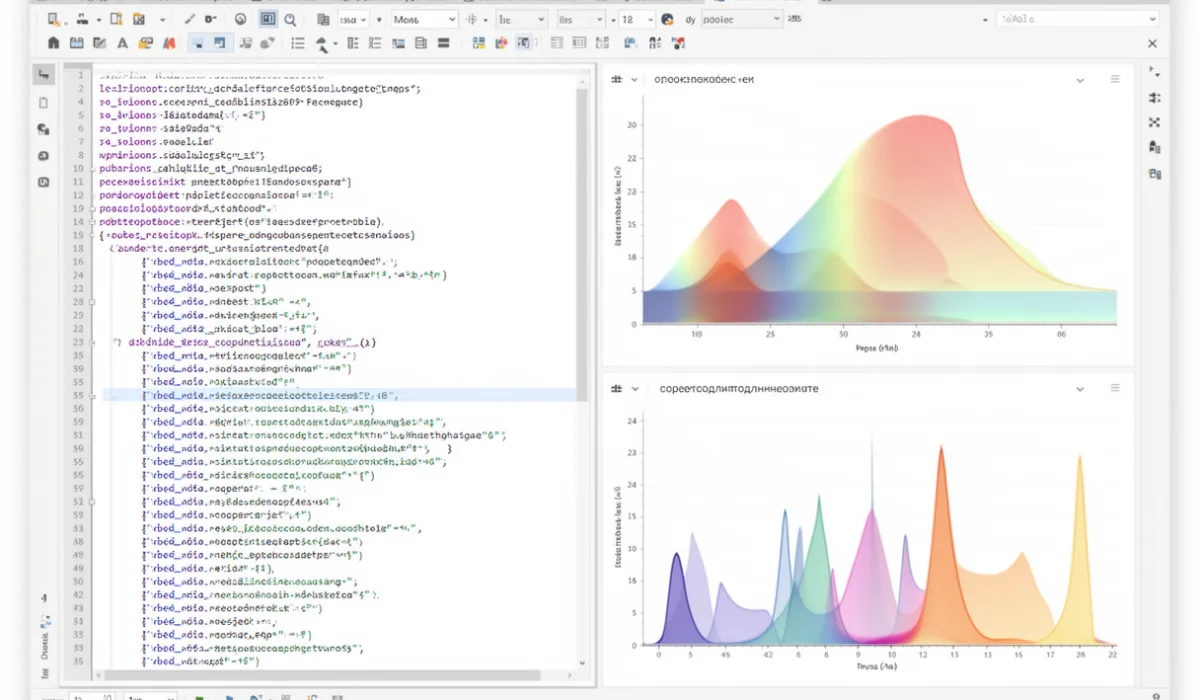Click the top icon in the left sidebar
This screenshot has height=700, width=1200.
[x=44, y=76]
